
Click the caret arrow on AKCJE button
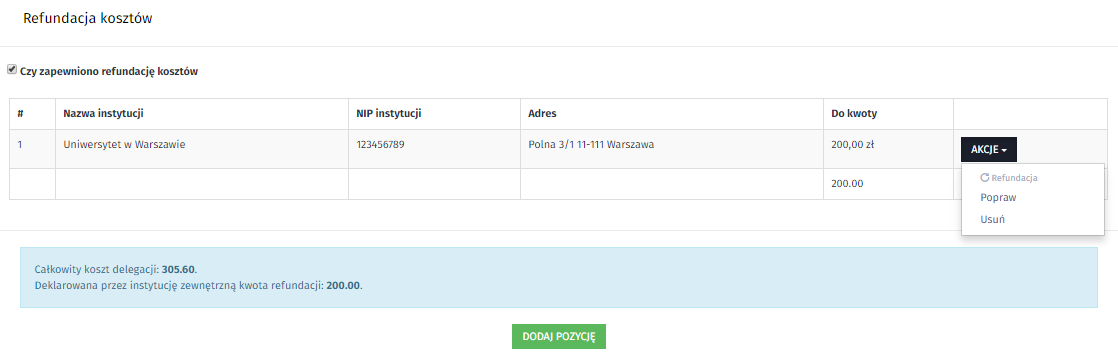click(x=1004, y=150)
